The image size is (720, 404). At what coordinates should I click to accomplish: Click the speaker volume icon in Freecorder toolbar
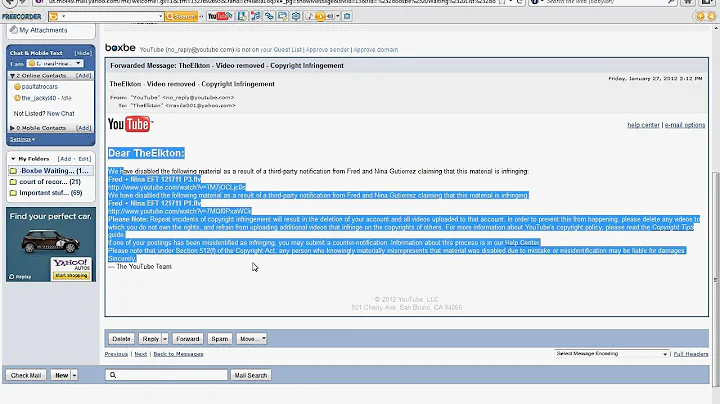click(x=330, y=17)
